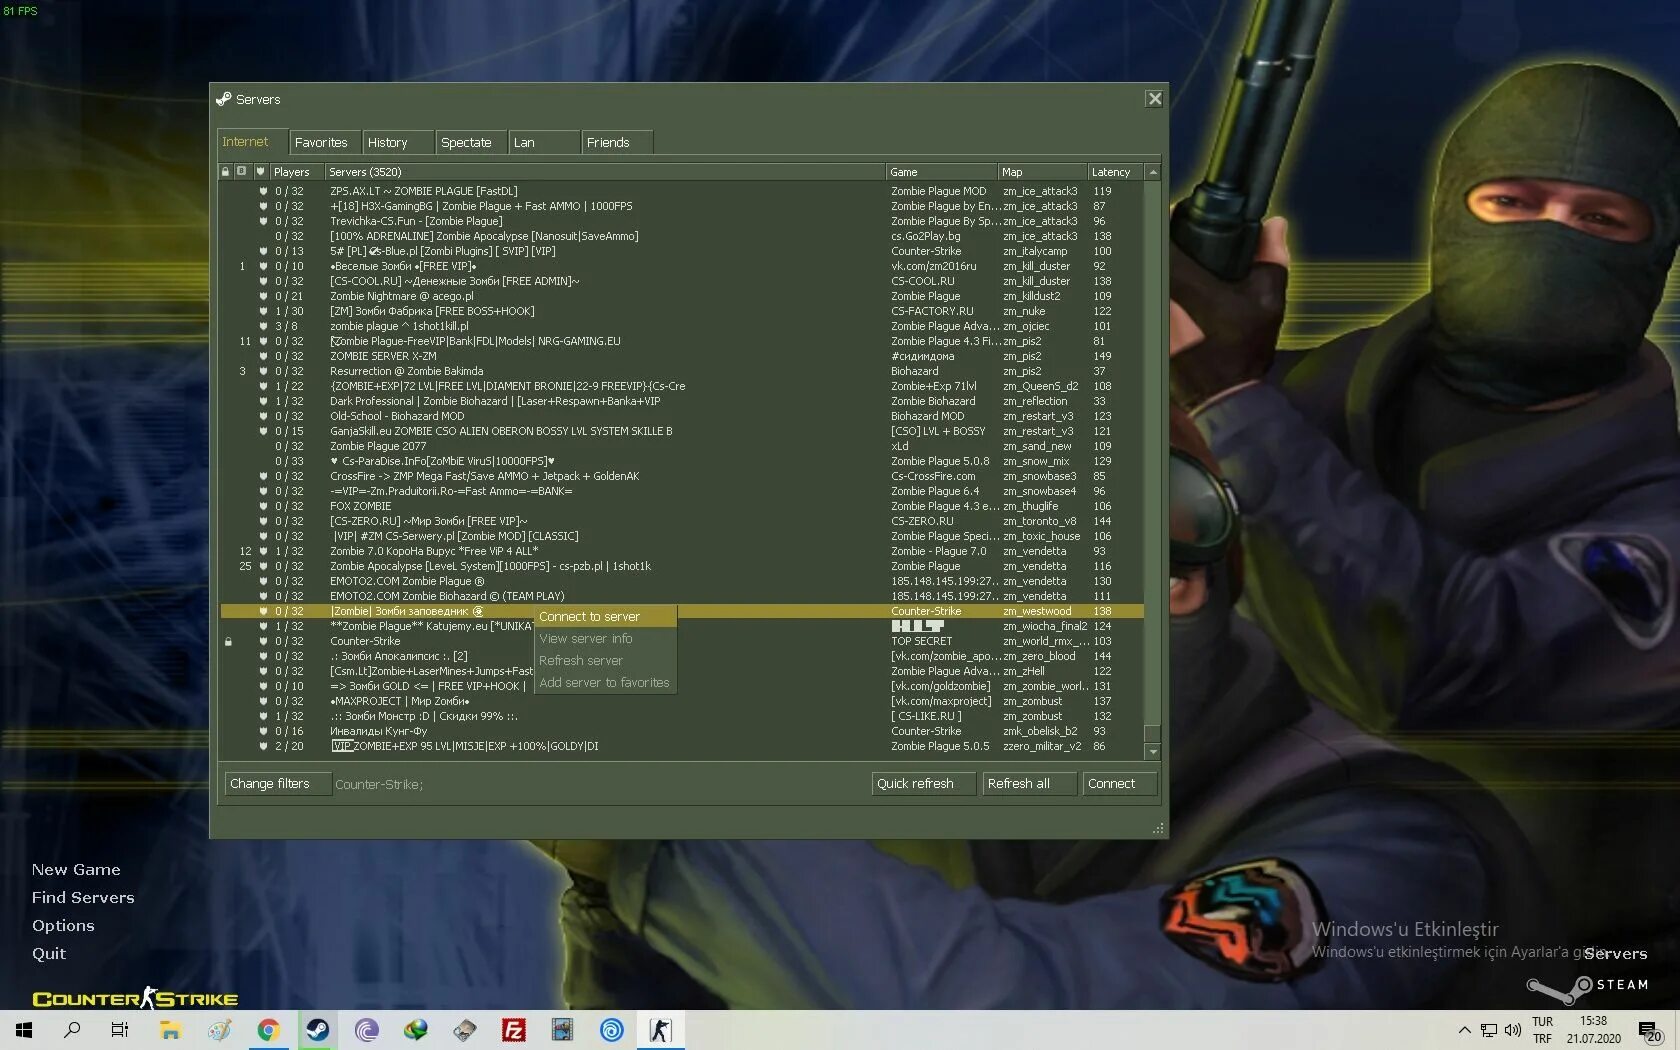Open the History tab
Image resolution: width=1680 pixels, height=1050 pixels.
[x=396, y=142]
